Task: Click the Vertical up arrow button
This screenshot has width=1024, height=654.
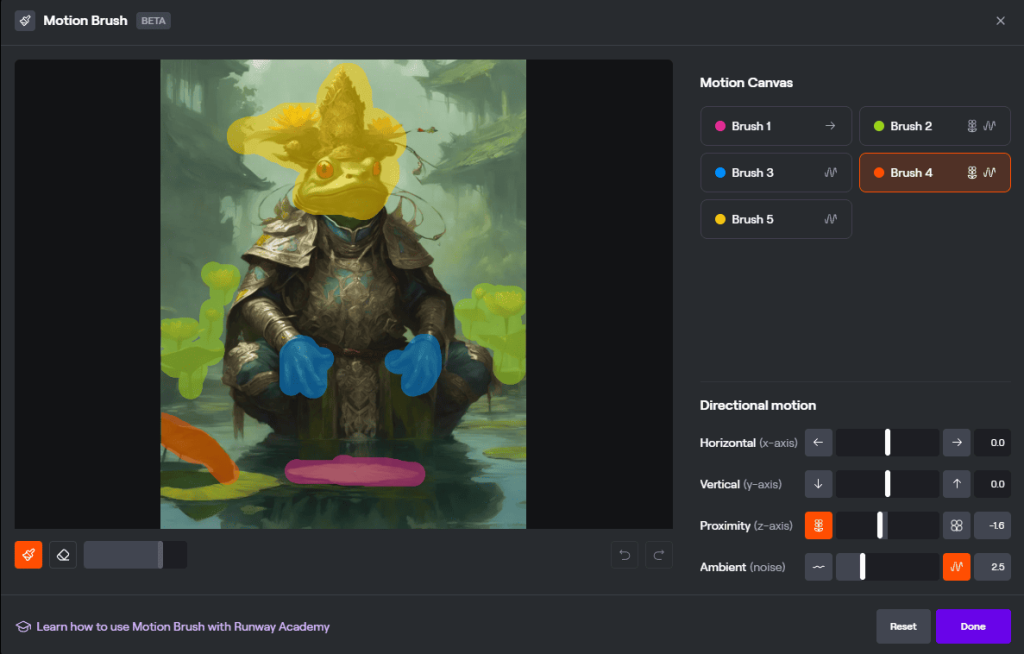Action: [x=957, y=484]
